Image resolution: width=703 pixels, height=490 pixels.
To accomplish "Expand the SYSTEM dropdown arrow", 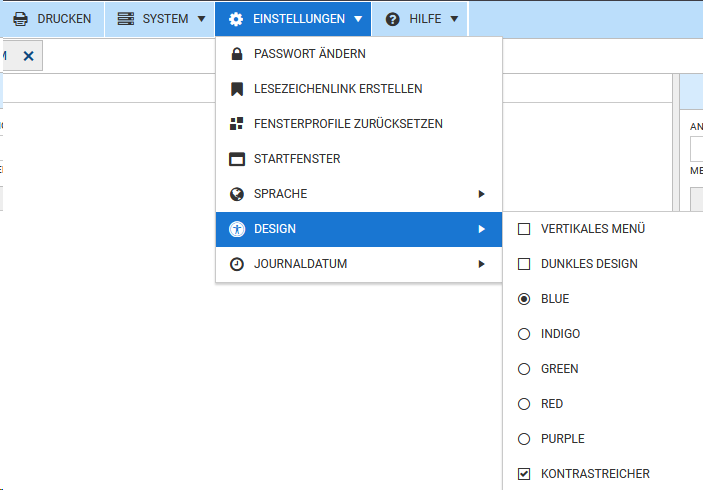I will [201, 19].
